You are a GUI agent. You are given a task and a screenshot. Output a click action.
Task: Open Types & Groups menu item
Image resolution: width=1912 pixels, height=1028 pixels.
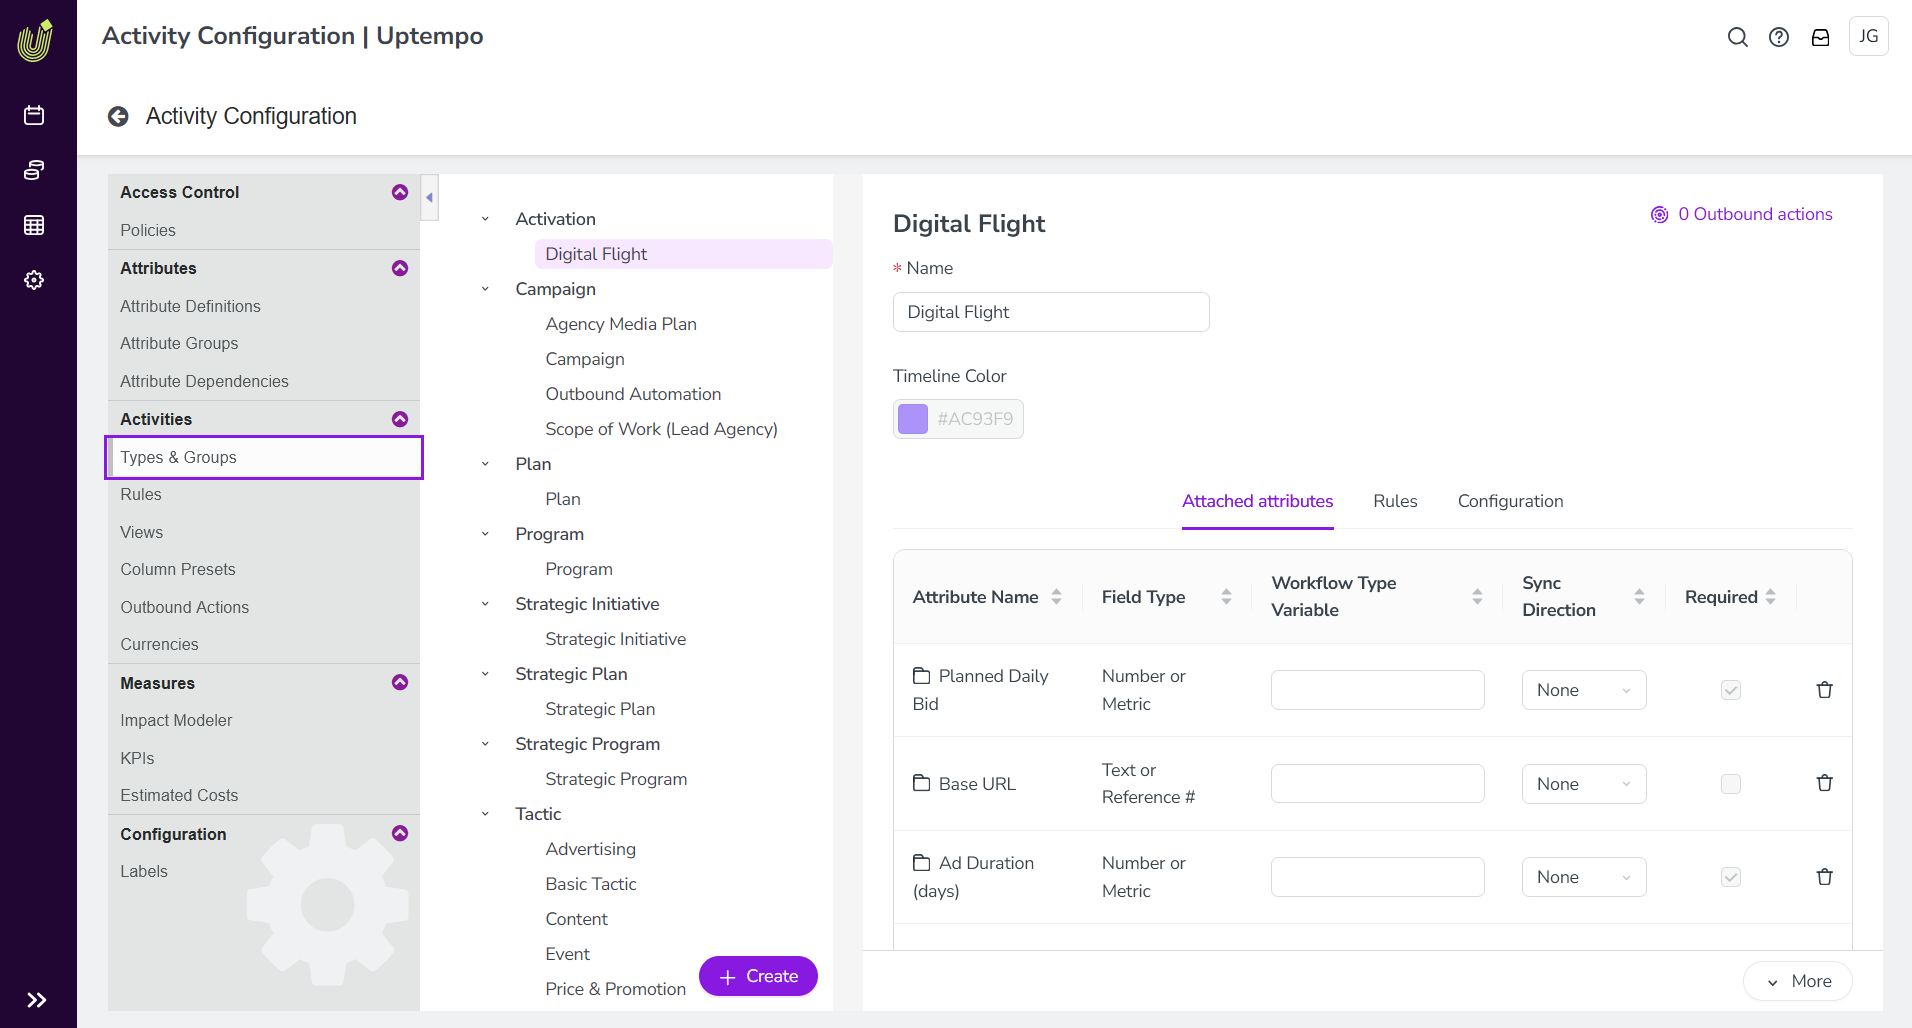264,457
